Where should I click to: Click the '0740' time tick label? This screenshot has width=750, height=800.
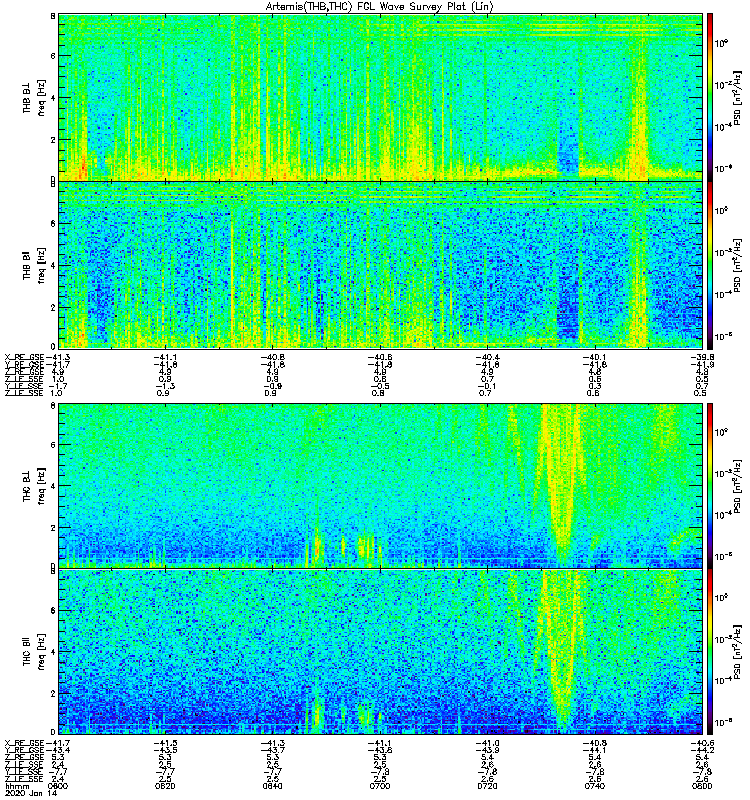594,786
